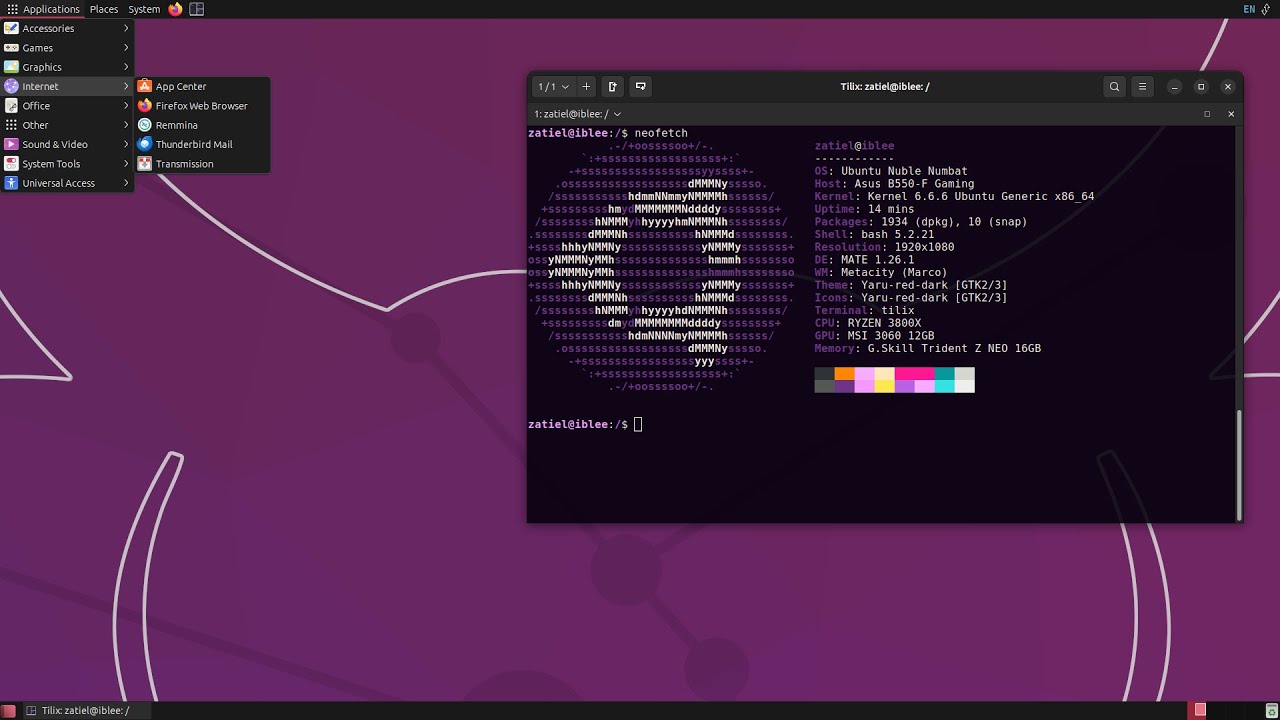Click the EN keyboard layout indicator

click(1249, 9)
